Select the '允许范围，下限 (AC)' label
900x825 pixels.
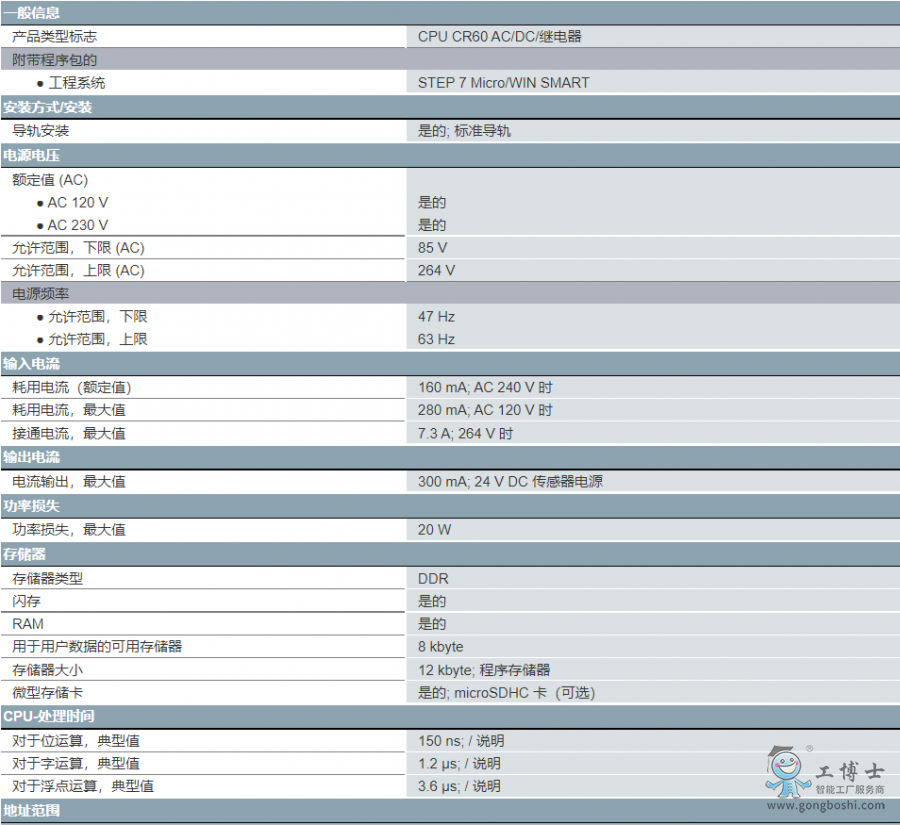(78, 248)
